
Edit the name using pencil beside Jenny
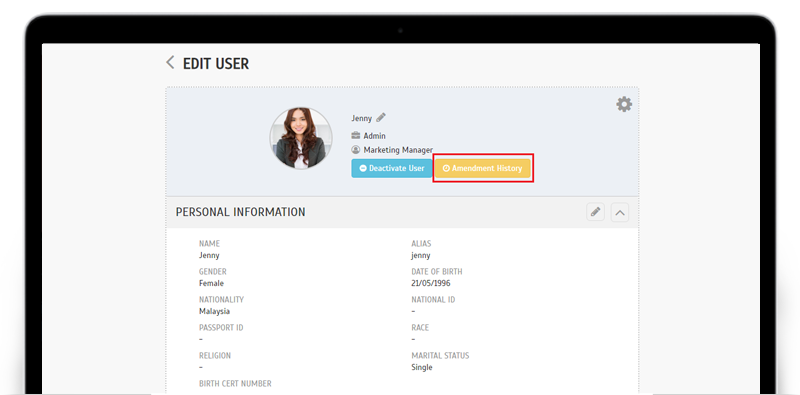(381, 117)
